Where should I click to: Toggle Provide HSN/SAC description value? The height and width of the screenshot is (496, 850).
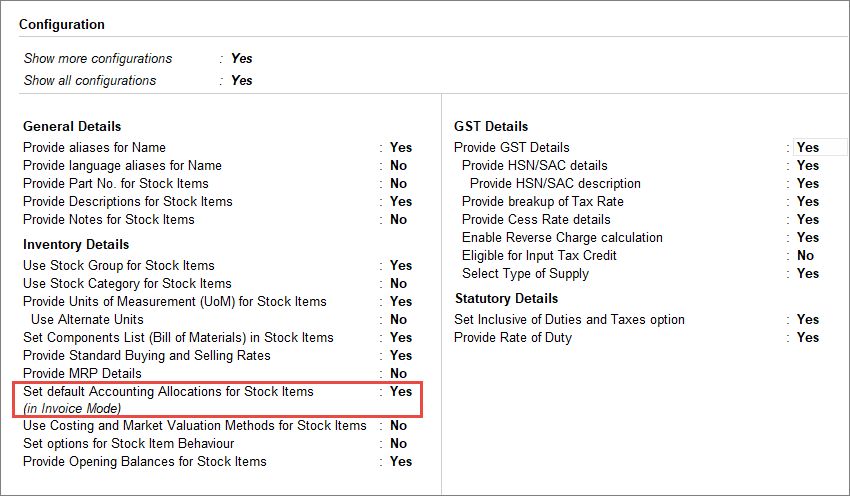point(808,183)
